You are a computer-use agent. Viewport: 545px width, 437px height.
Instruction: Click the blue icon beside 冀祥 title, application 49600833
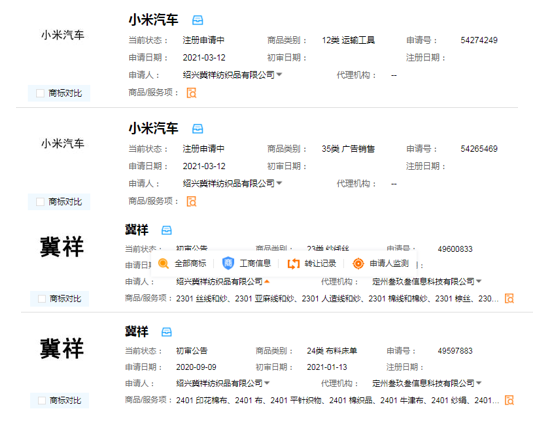tap(166, 230)
